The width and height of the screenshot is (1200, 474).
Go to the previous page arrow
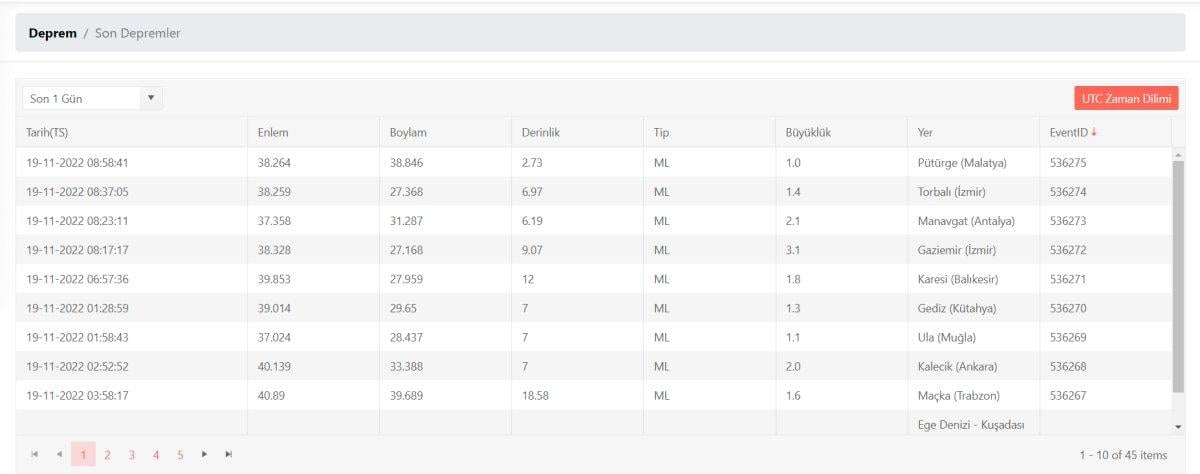[x=59, y=455]
